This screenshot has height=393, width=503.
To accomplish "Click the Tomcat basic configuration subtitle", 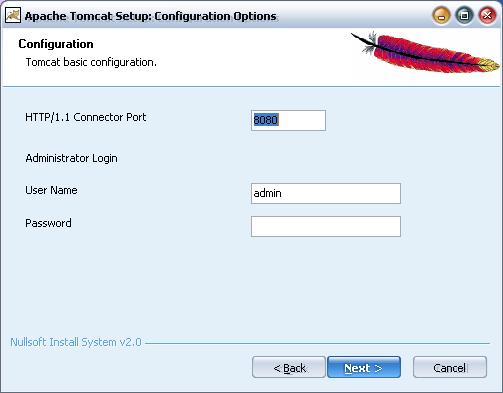I will [91, 62].
